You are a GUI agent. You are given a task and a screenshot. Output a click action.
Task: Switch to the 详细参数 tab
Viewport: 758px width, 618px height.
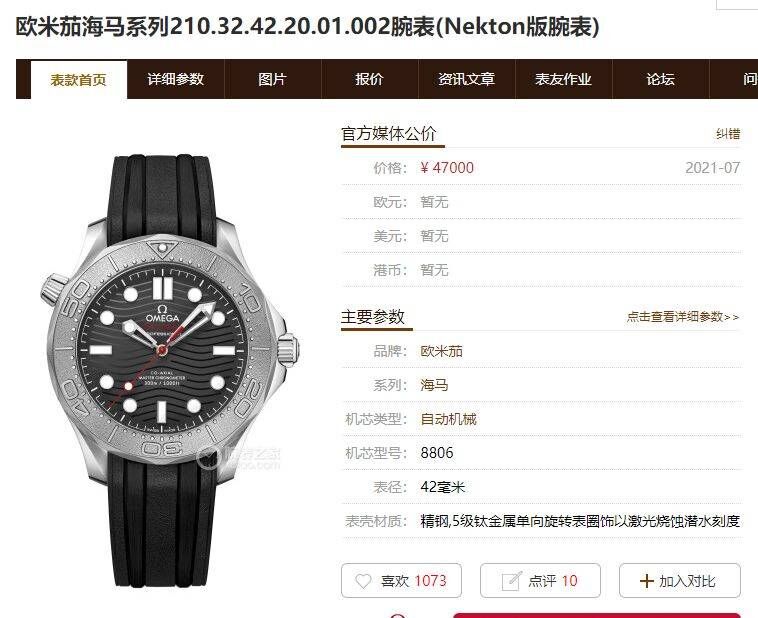pos(176,79)
